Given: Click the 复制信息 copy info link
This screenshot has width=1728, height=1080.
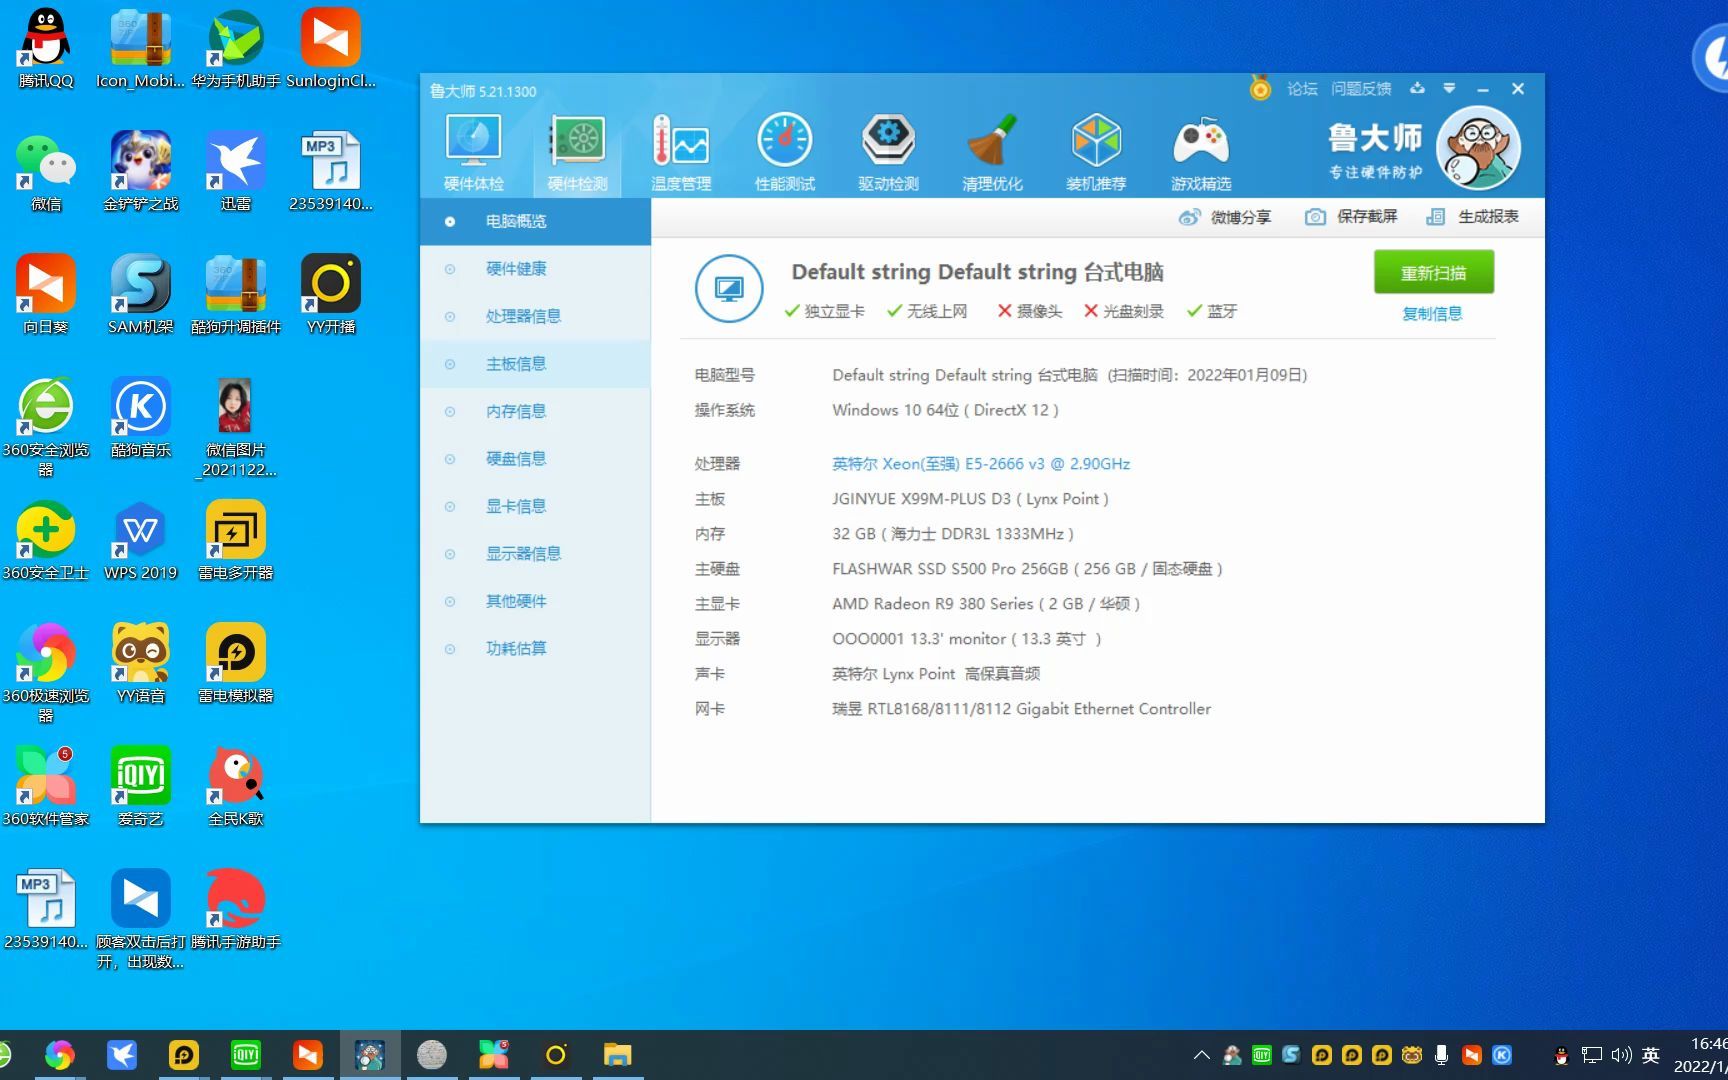Looking at the screenshot, I should [x=1432, y=314].
